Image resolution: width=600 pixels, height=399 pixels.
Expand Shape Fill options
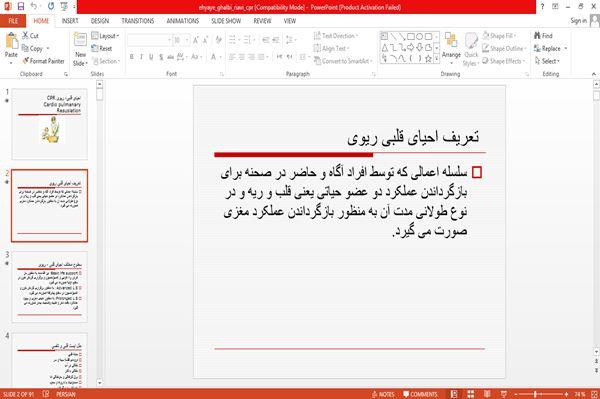[499, 36]
